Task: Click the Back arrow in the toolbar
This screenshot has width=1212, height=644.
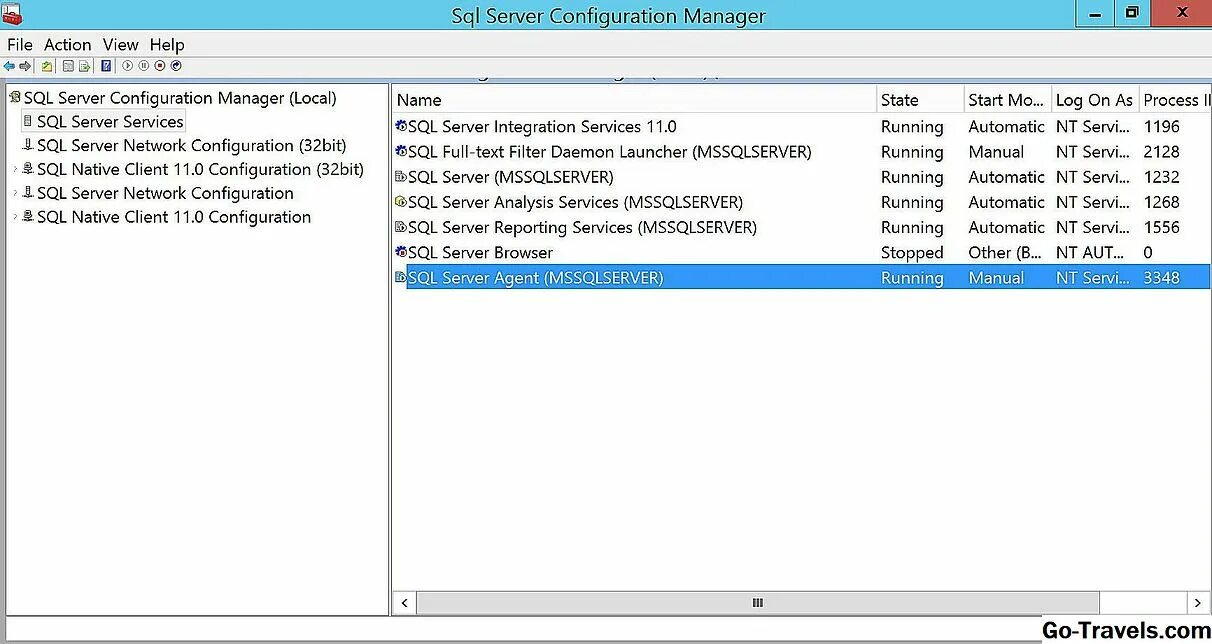Action: (9, 66)
